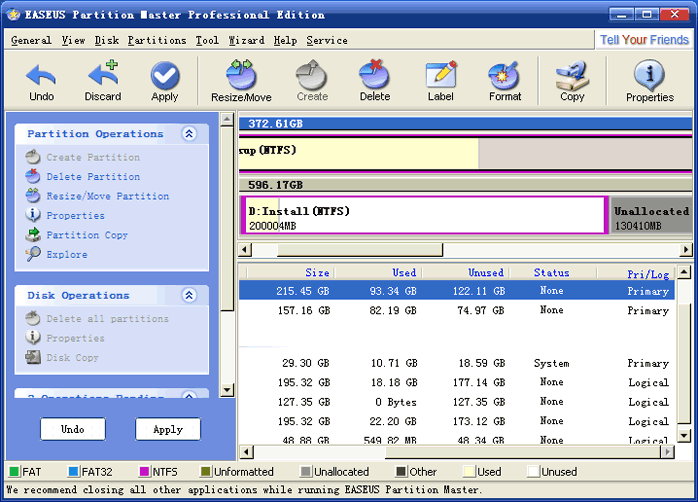Screen dimensions: 698x502
Task: Open Properties from the toolbar
Action: point(650,81)
